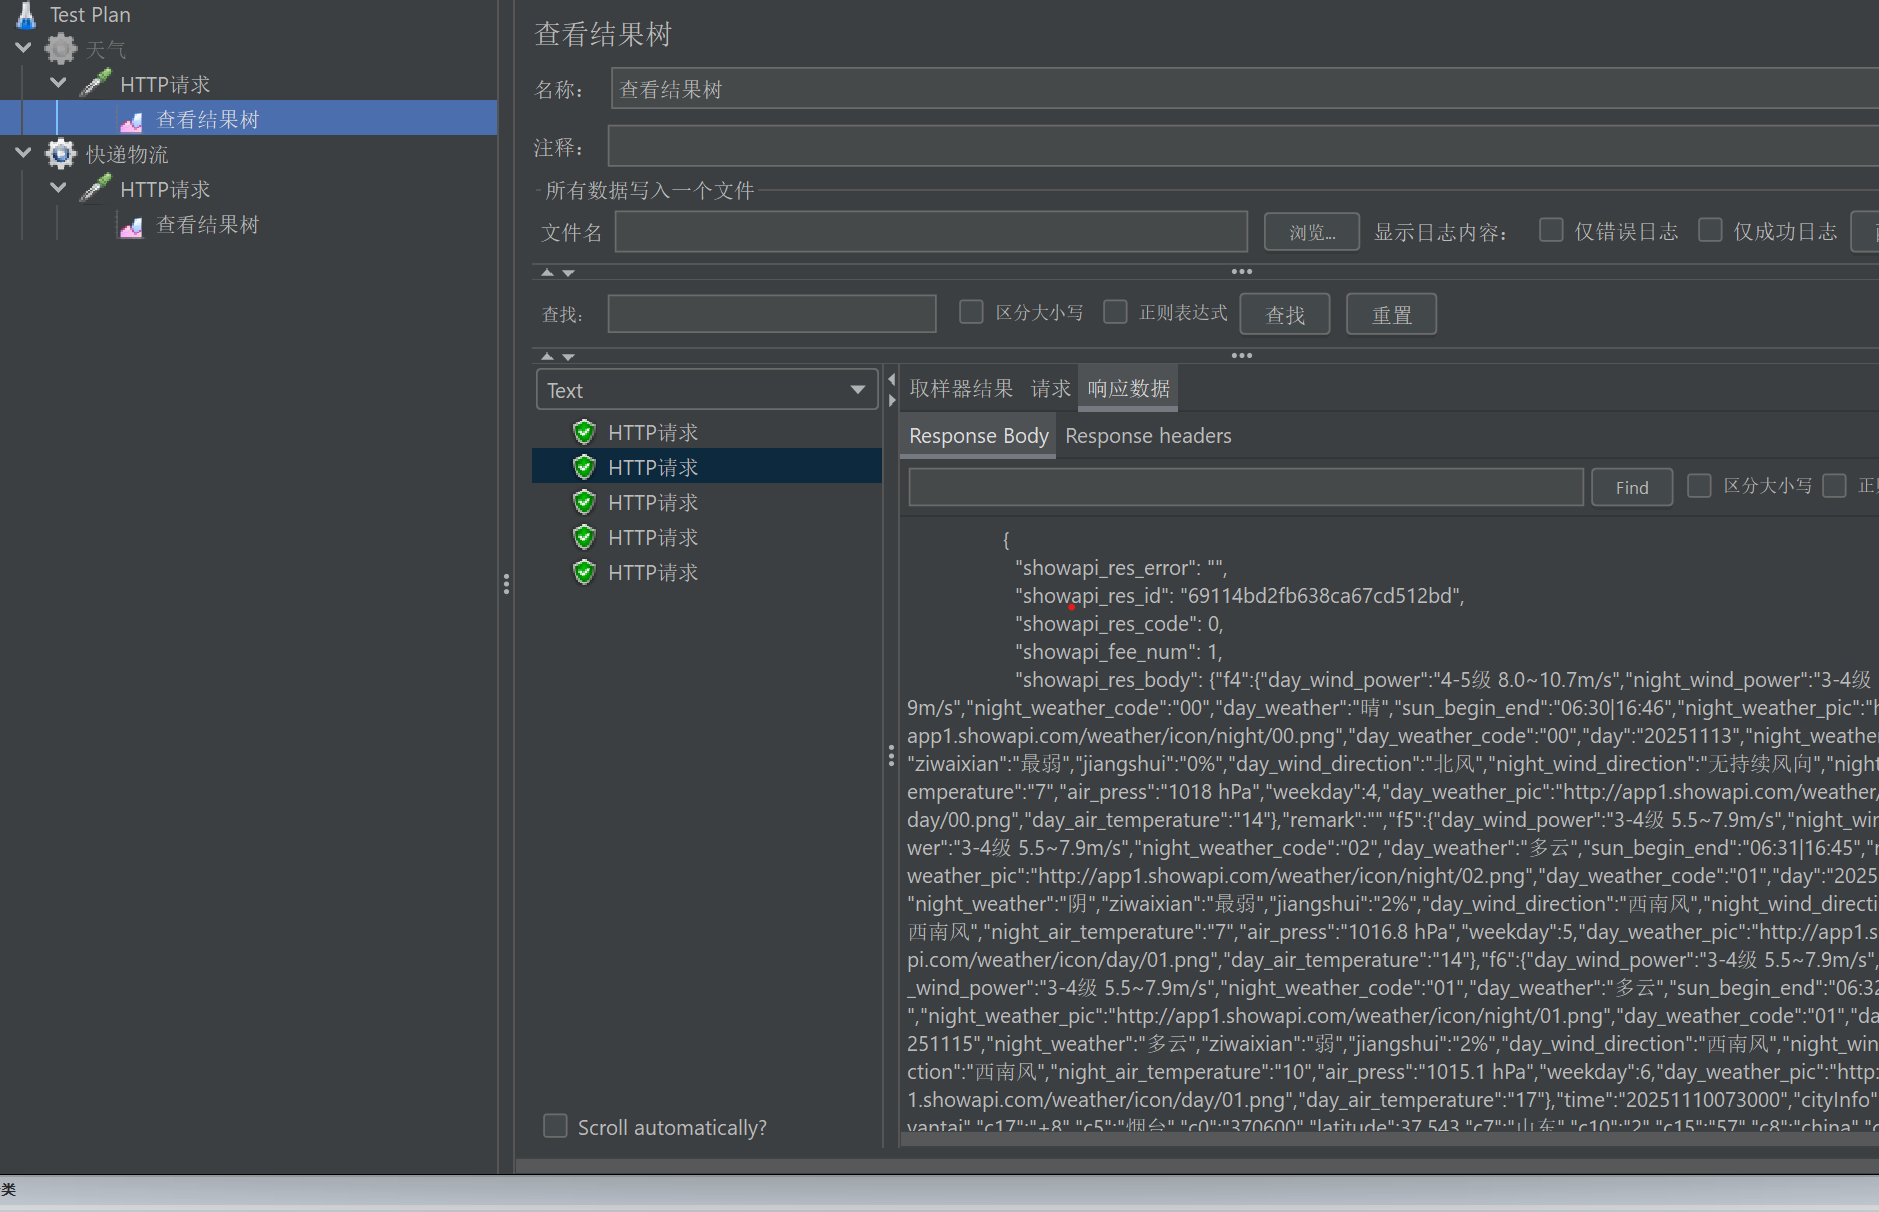
Task: Switch to the Response headers tab
Action: [1148, 436]
